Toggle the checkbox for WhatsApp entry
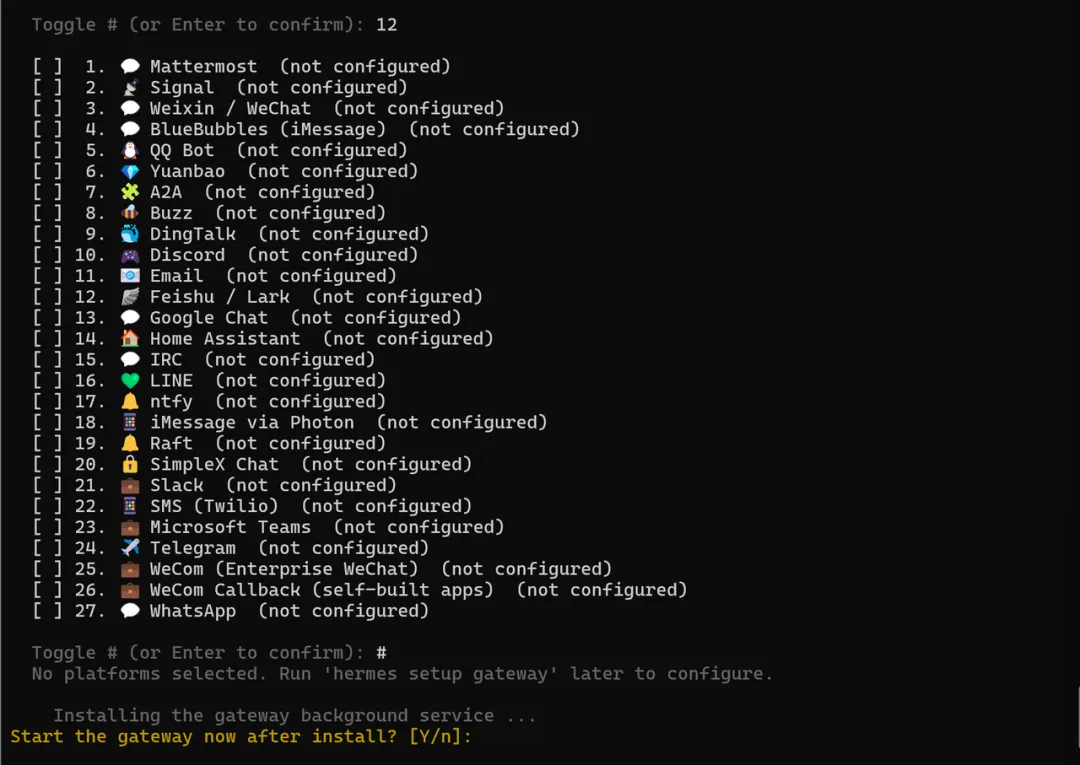The image size is (1080, 765). 48,611
